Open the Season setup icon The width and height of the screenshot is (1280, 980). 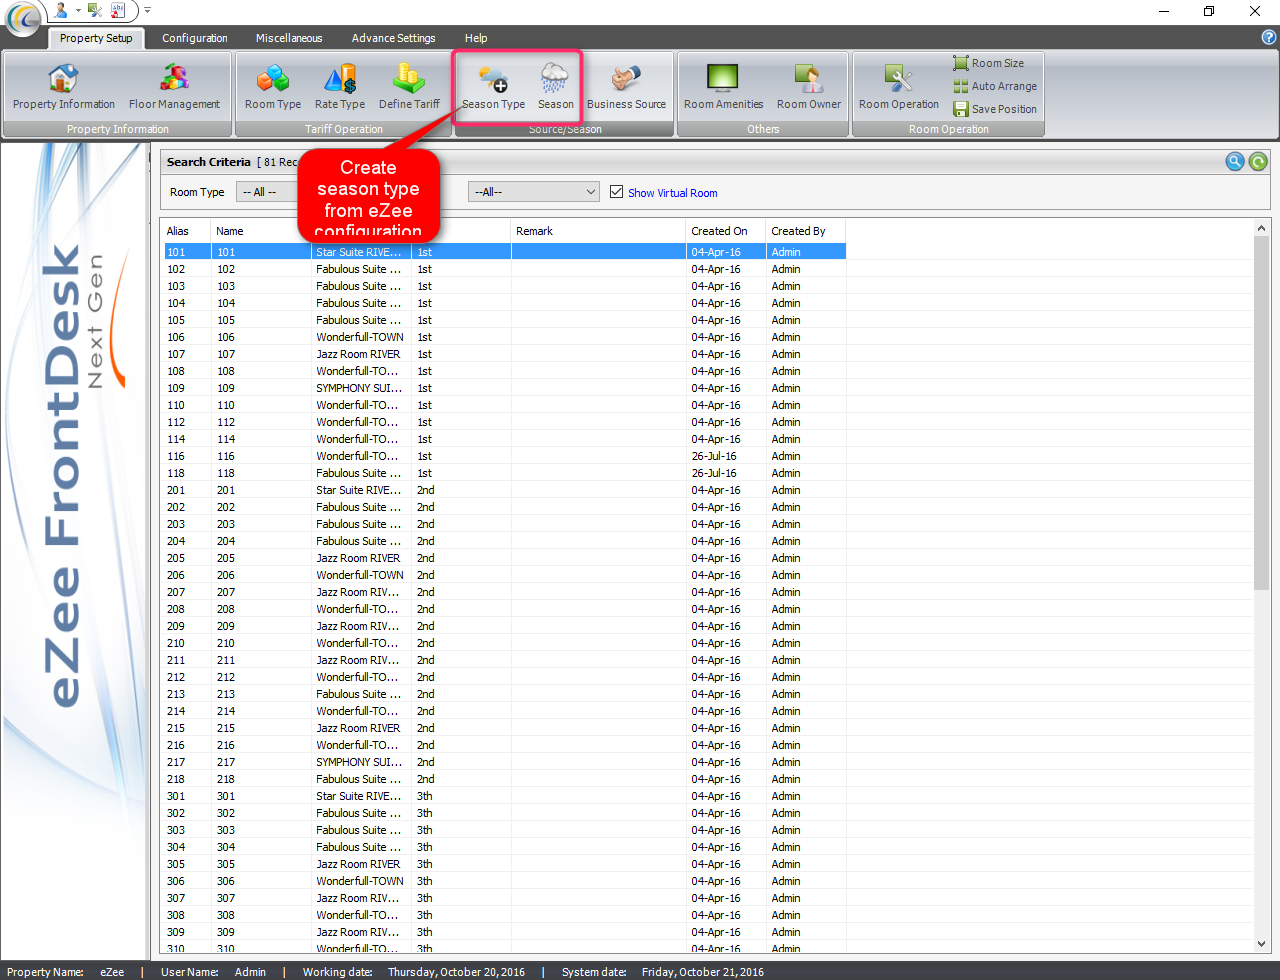coord(555,87)
